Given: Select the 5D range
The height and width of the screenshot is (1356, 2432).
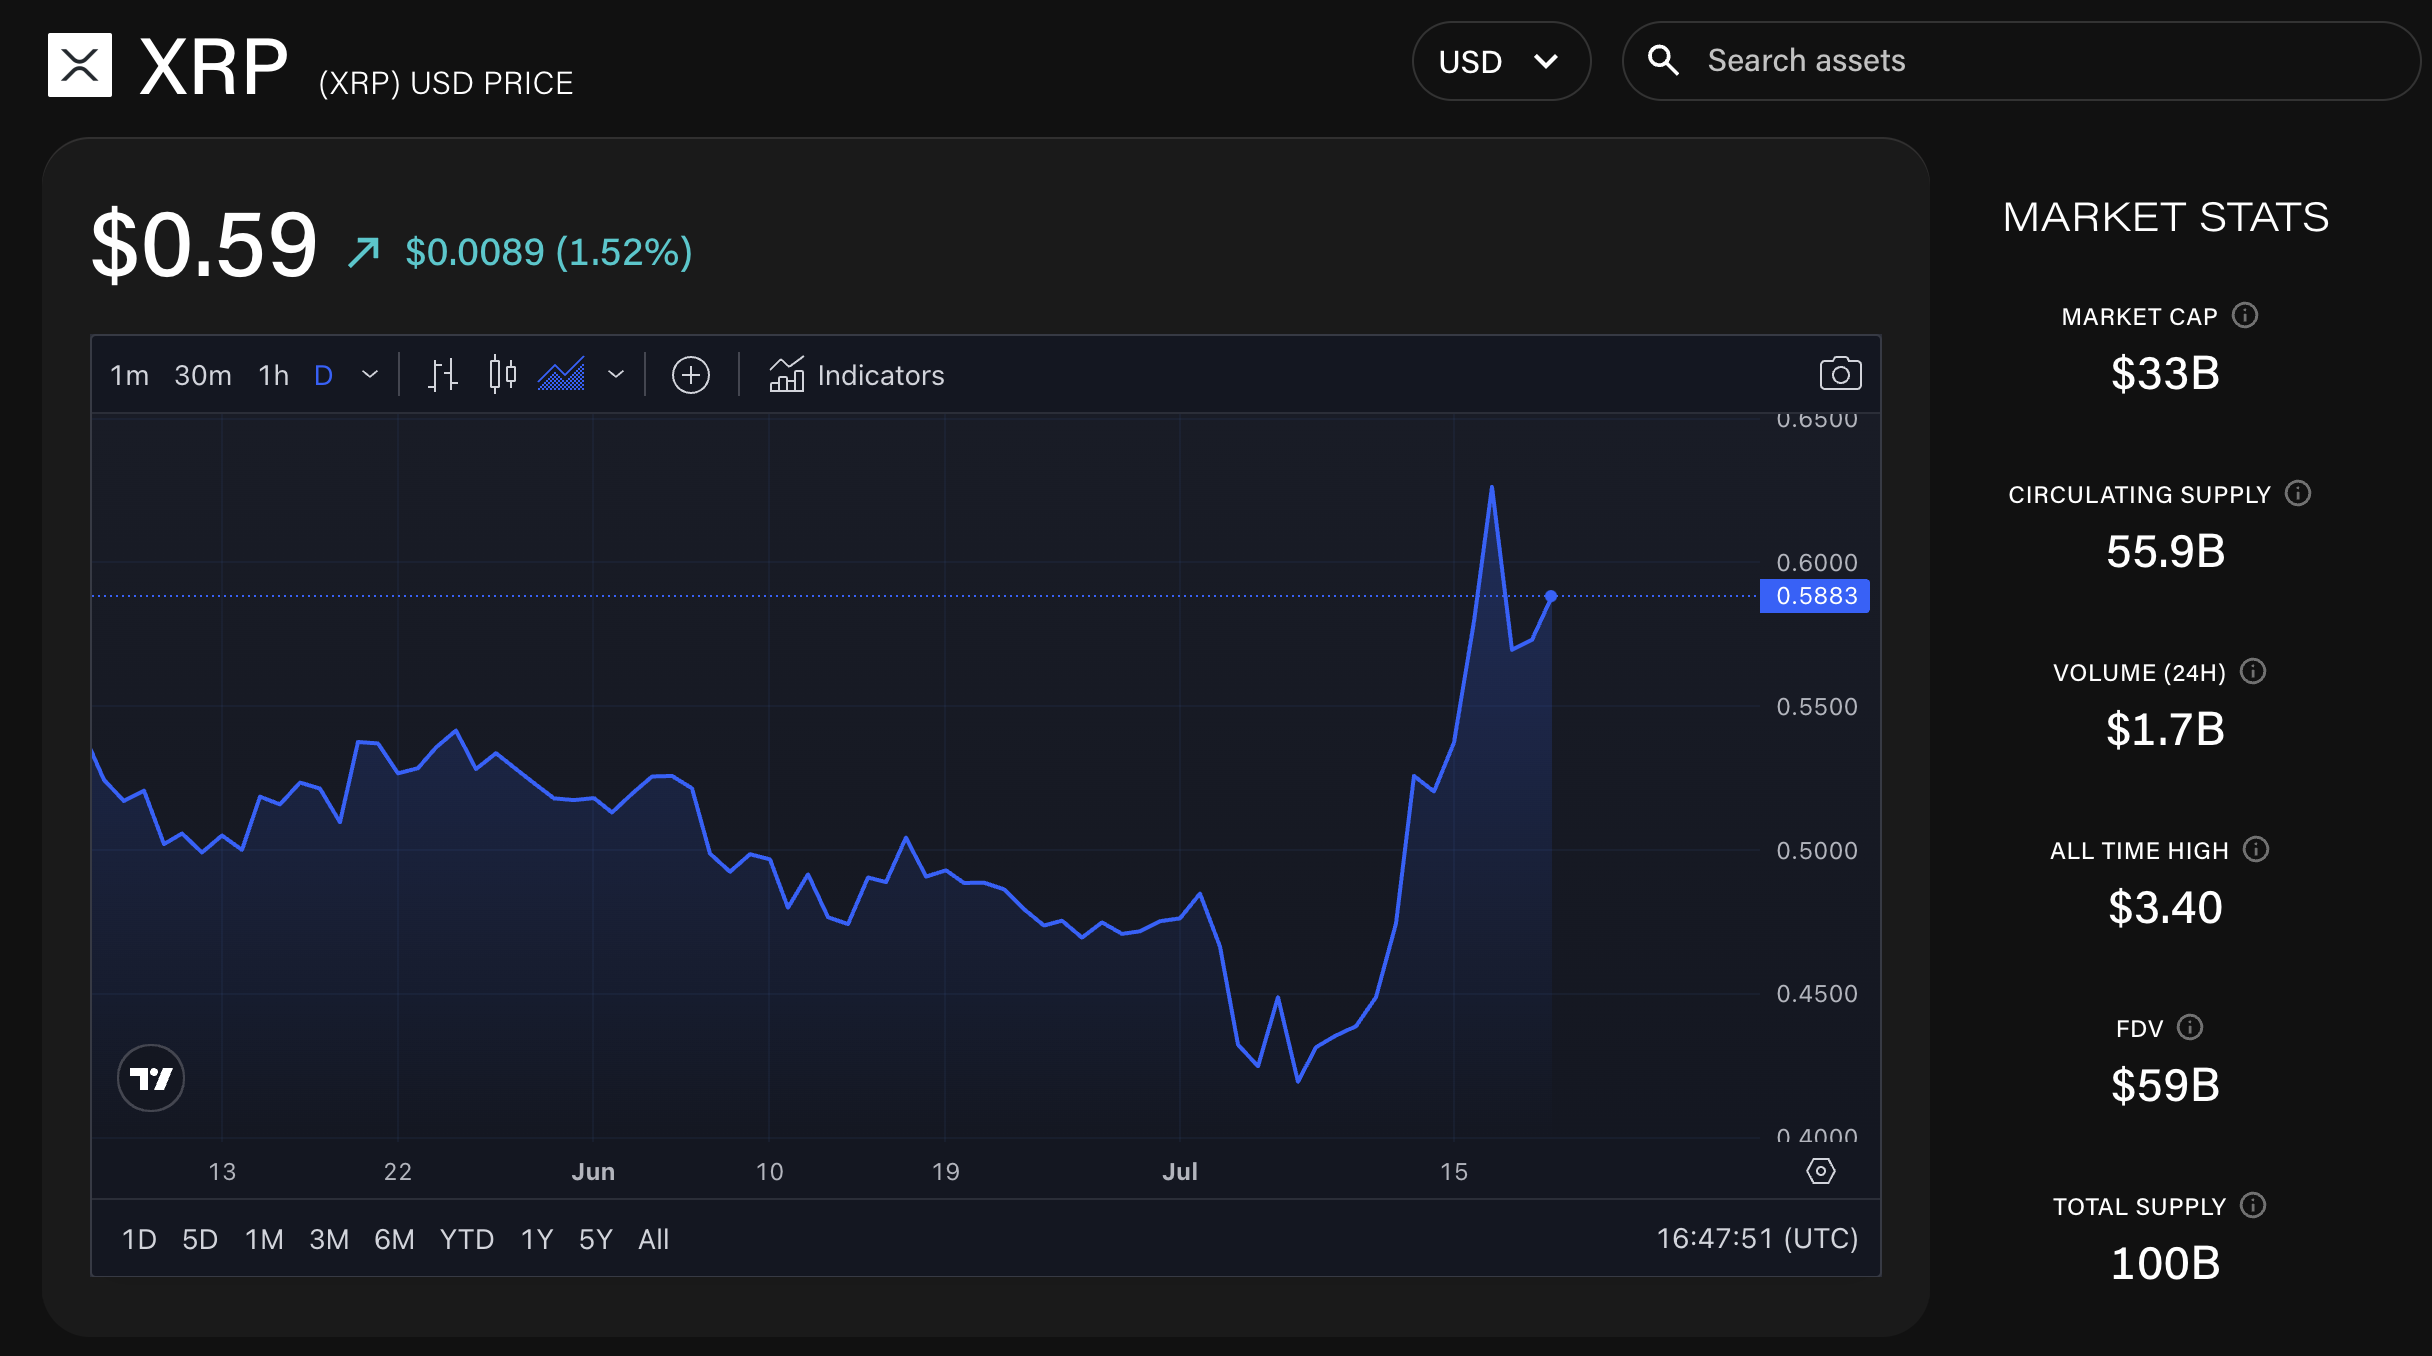Looking at the screenshot, I should [x=200, y=1240].
